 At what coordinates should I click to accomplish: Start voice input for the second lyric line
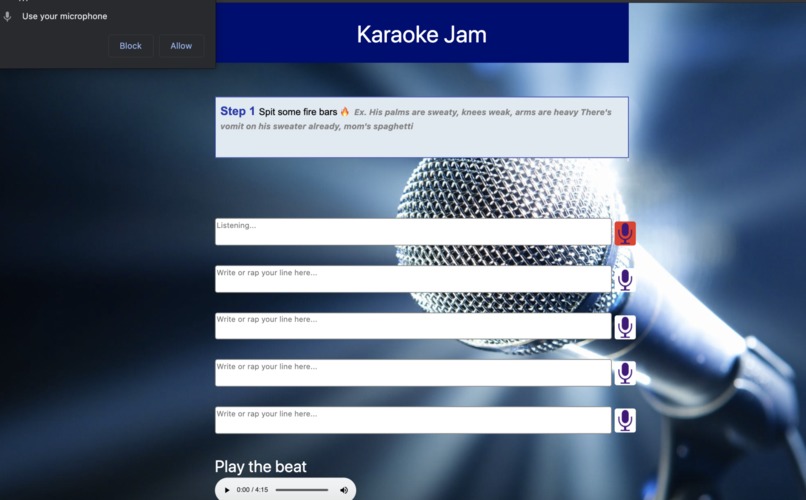click(625, 280)
